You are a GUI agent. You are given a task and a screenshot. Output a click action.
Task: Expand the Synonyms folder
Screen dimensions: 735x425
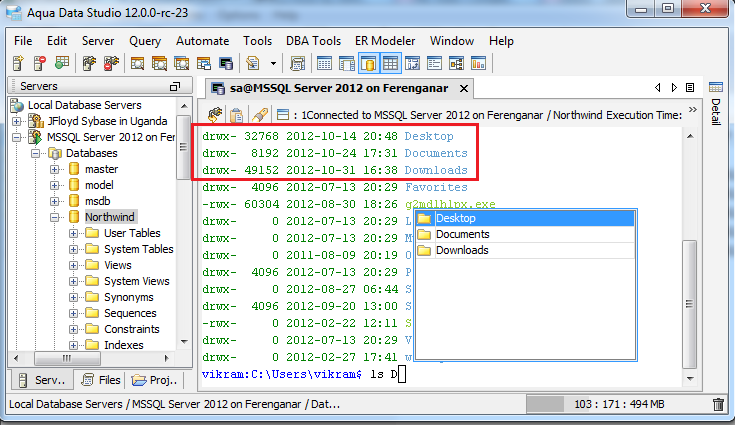click(73, 297)
